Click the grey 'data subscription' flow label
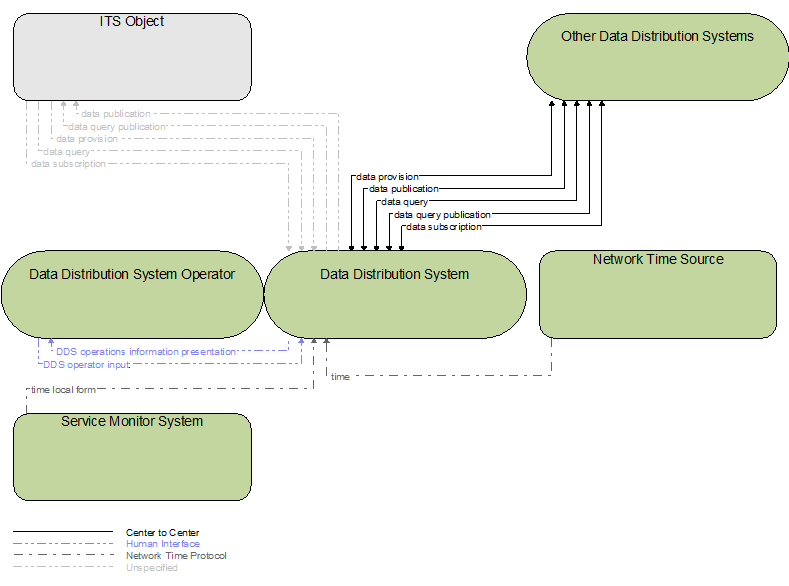 click(x=68, y=164)
